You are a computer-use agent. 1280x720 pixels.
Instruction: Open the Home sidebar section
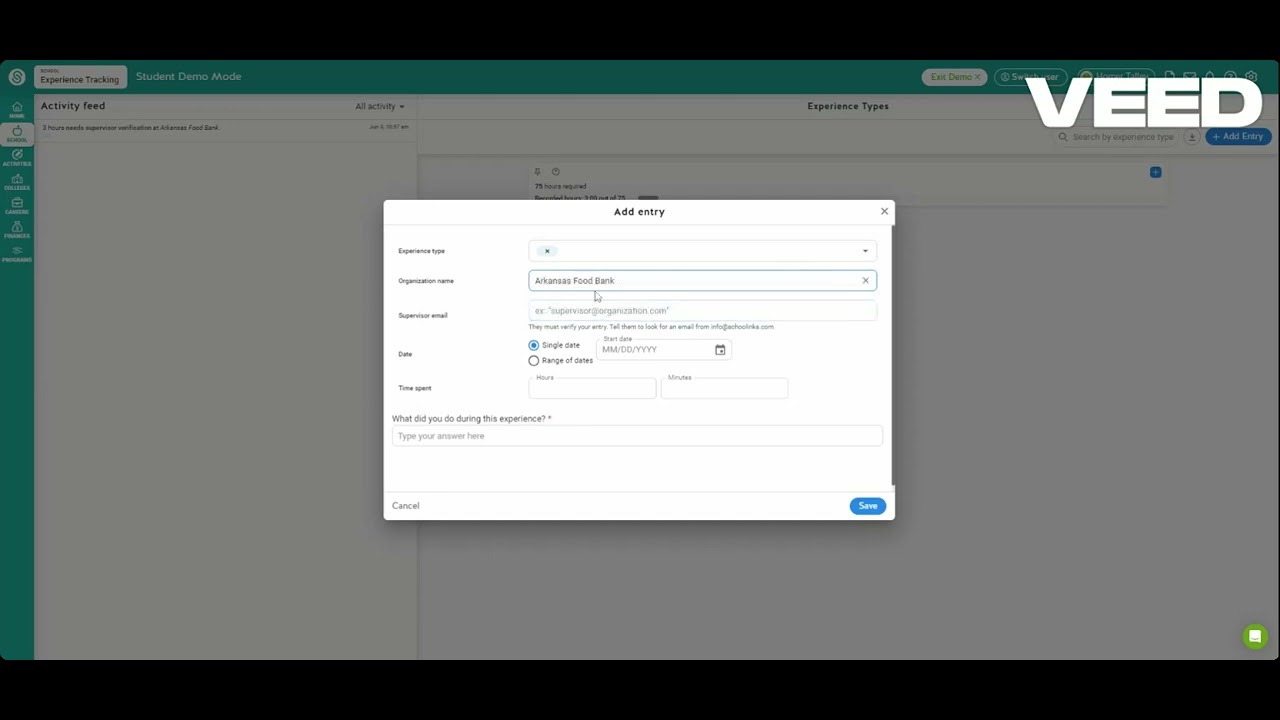click(x=17, y=110)
